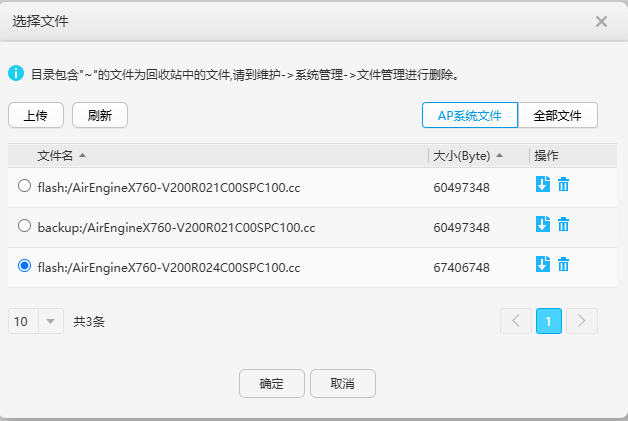
Task: Select backup V200R021C00SPC100.cc radio button
Action: coord(25,226)
